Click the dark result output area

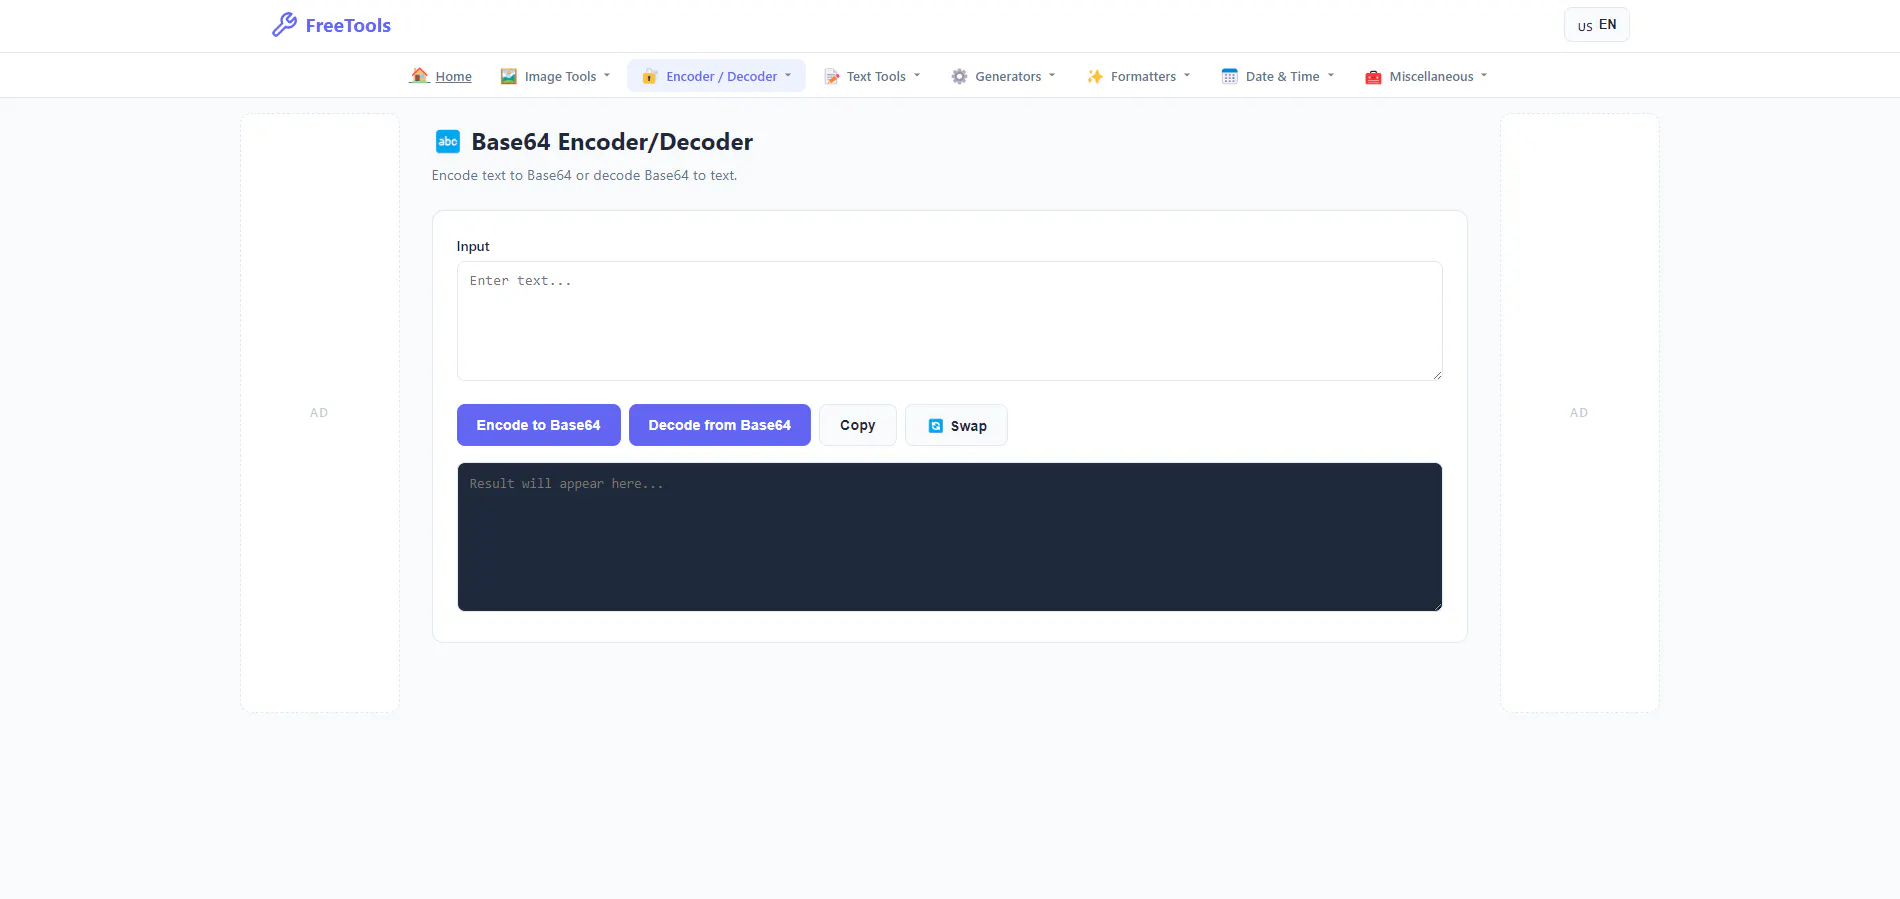click(950, 537)
